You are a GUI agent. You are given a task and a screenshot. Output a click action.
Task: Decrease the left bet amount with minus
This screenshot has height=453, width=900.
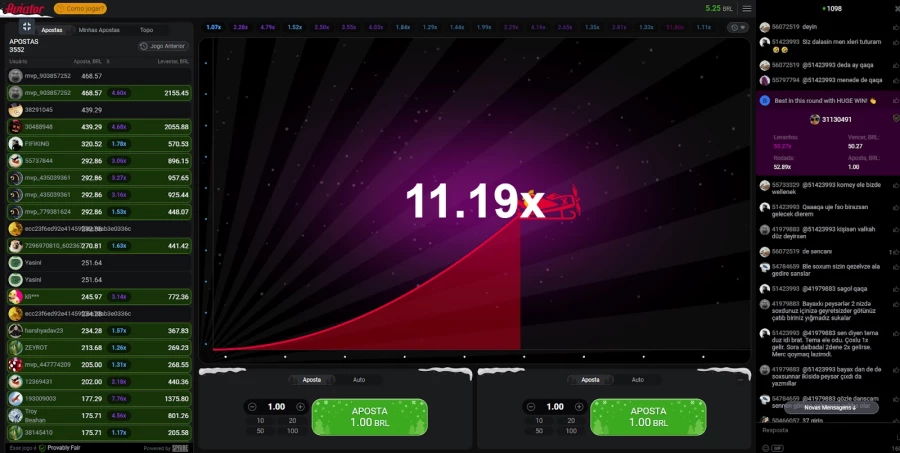click(x=251, y=407)
